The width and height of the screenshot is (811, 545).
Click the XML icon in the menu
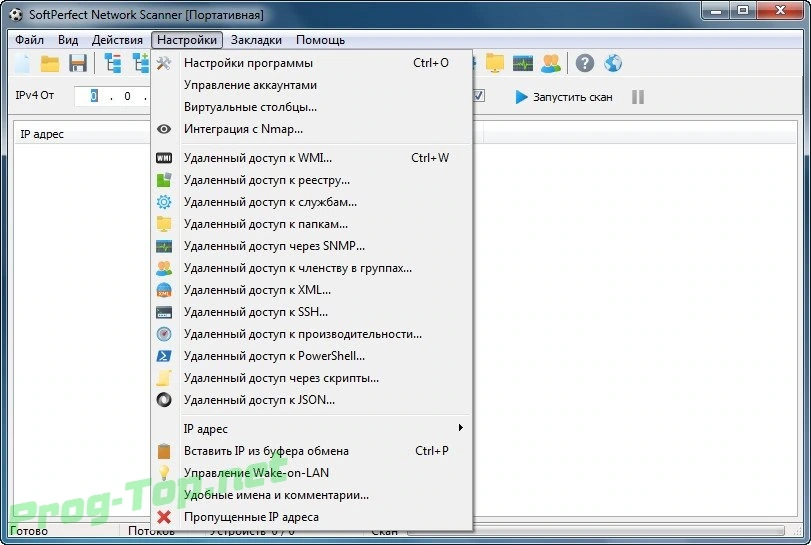coord(164,290)
